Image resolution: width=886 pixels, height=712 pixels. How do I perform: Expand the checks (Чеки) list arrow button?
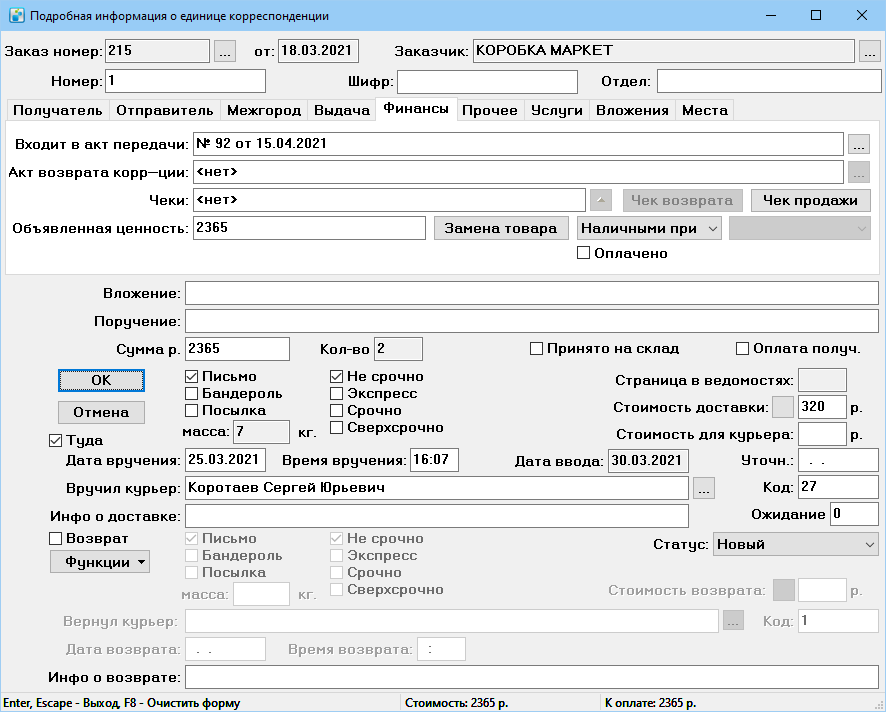click(x=601, y=200)
